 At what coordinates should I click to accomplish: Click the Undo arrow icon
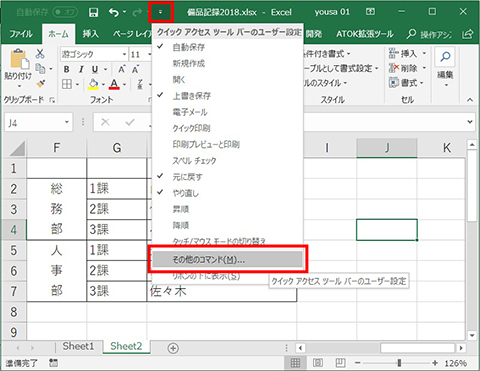coord(114,13)
